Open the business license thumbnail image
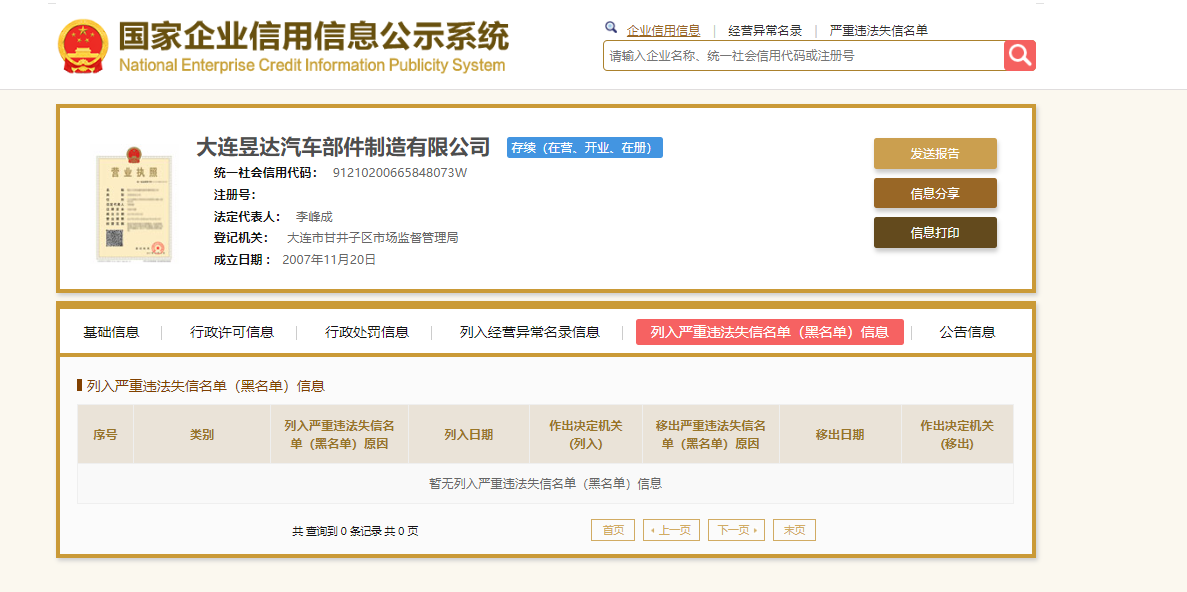The width and height of the screenshot is (1187, 592). click(x=134, y=204)
